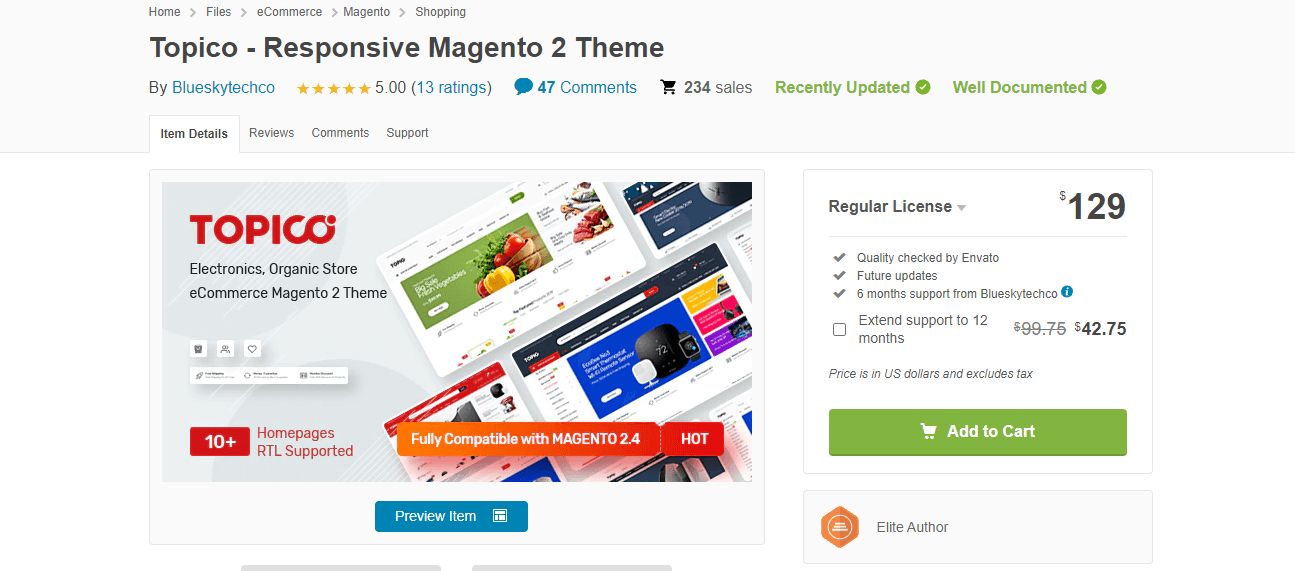
Task: Click the shopping cart sales icon
Action: point(668,87)
